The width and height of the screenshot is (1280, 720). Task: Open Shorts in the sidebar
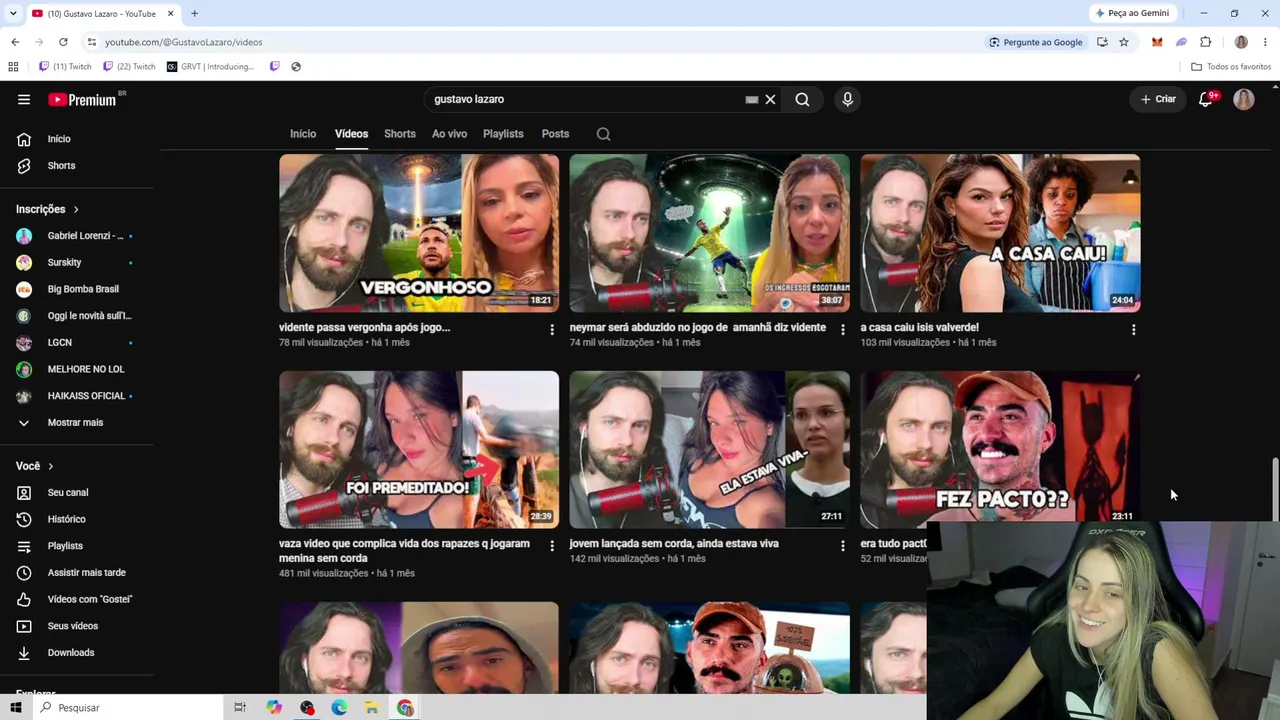click(x=76, y=166)
